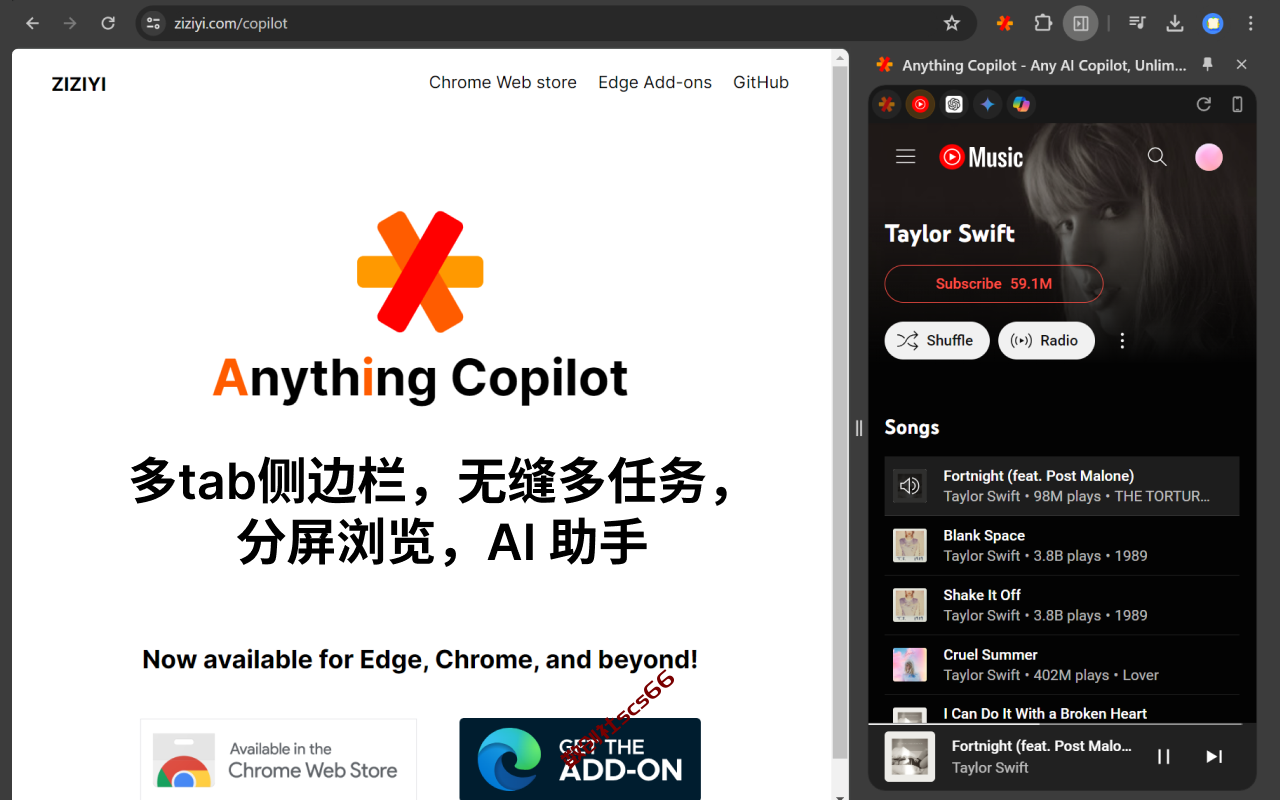Screen dimensions: 1280x800
Task: Click the Lover album link in Cruel Summer row
Action: (x=1141, y=675)
